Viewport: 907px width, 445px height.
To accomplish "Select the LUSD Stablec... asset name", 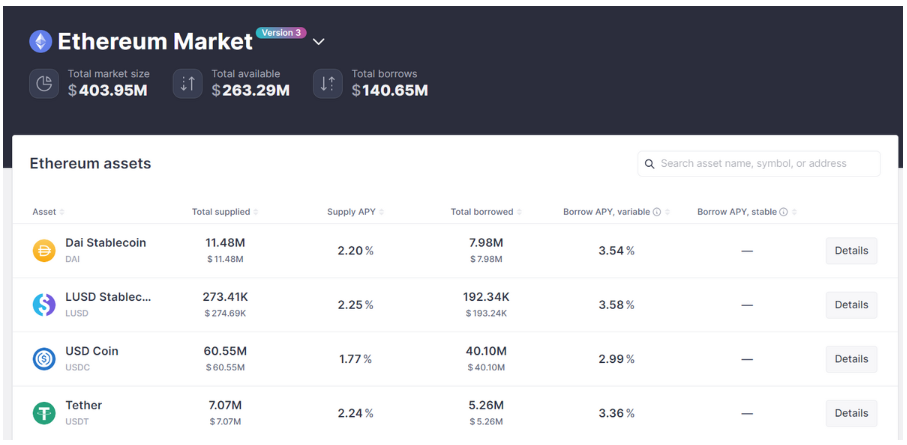I will coord(108,297).
